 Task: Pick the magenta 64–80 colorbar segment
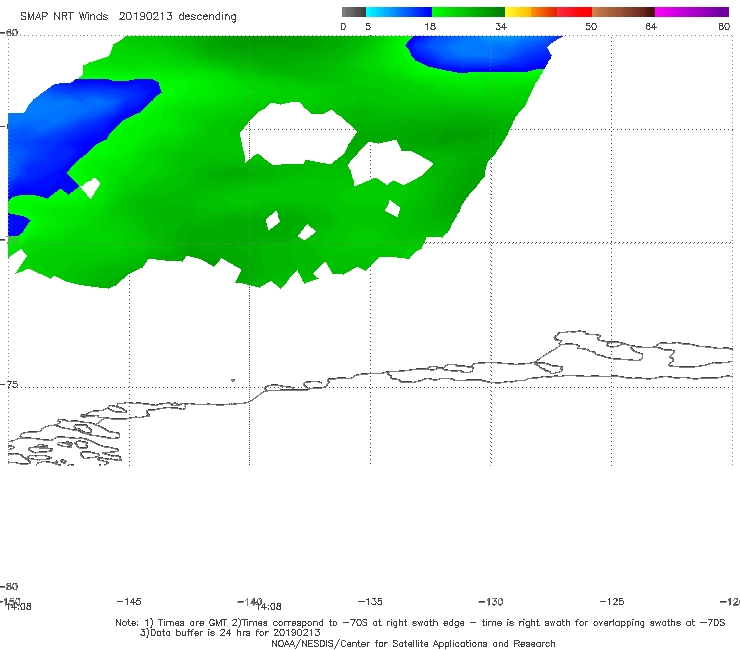click(x=692, y=12)
